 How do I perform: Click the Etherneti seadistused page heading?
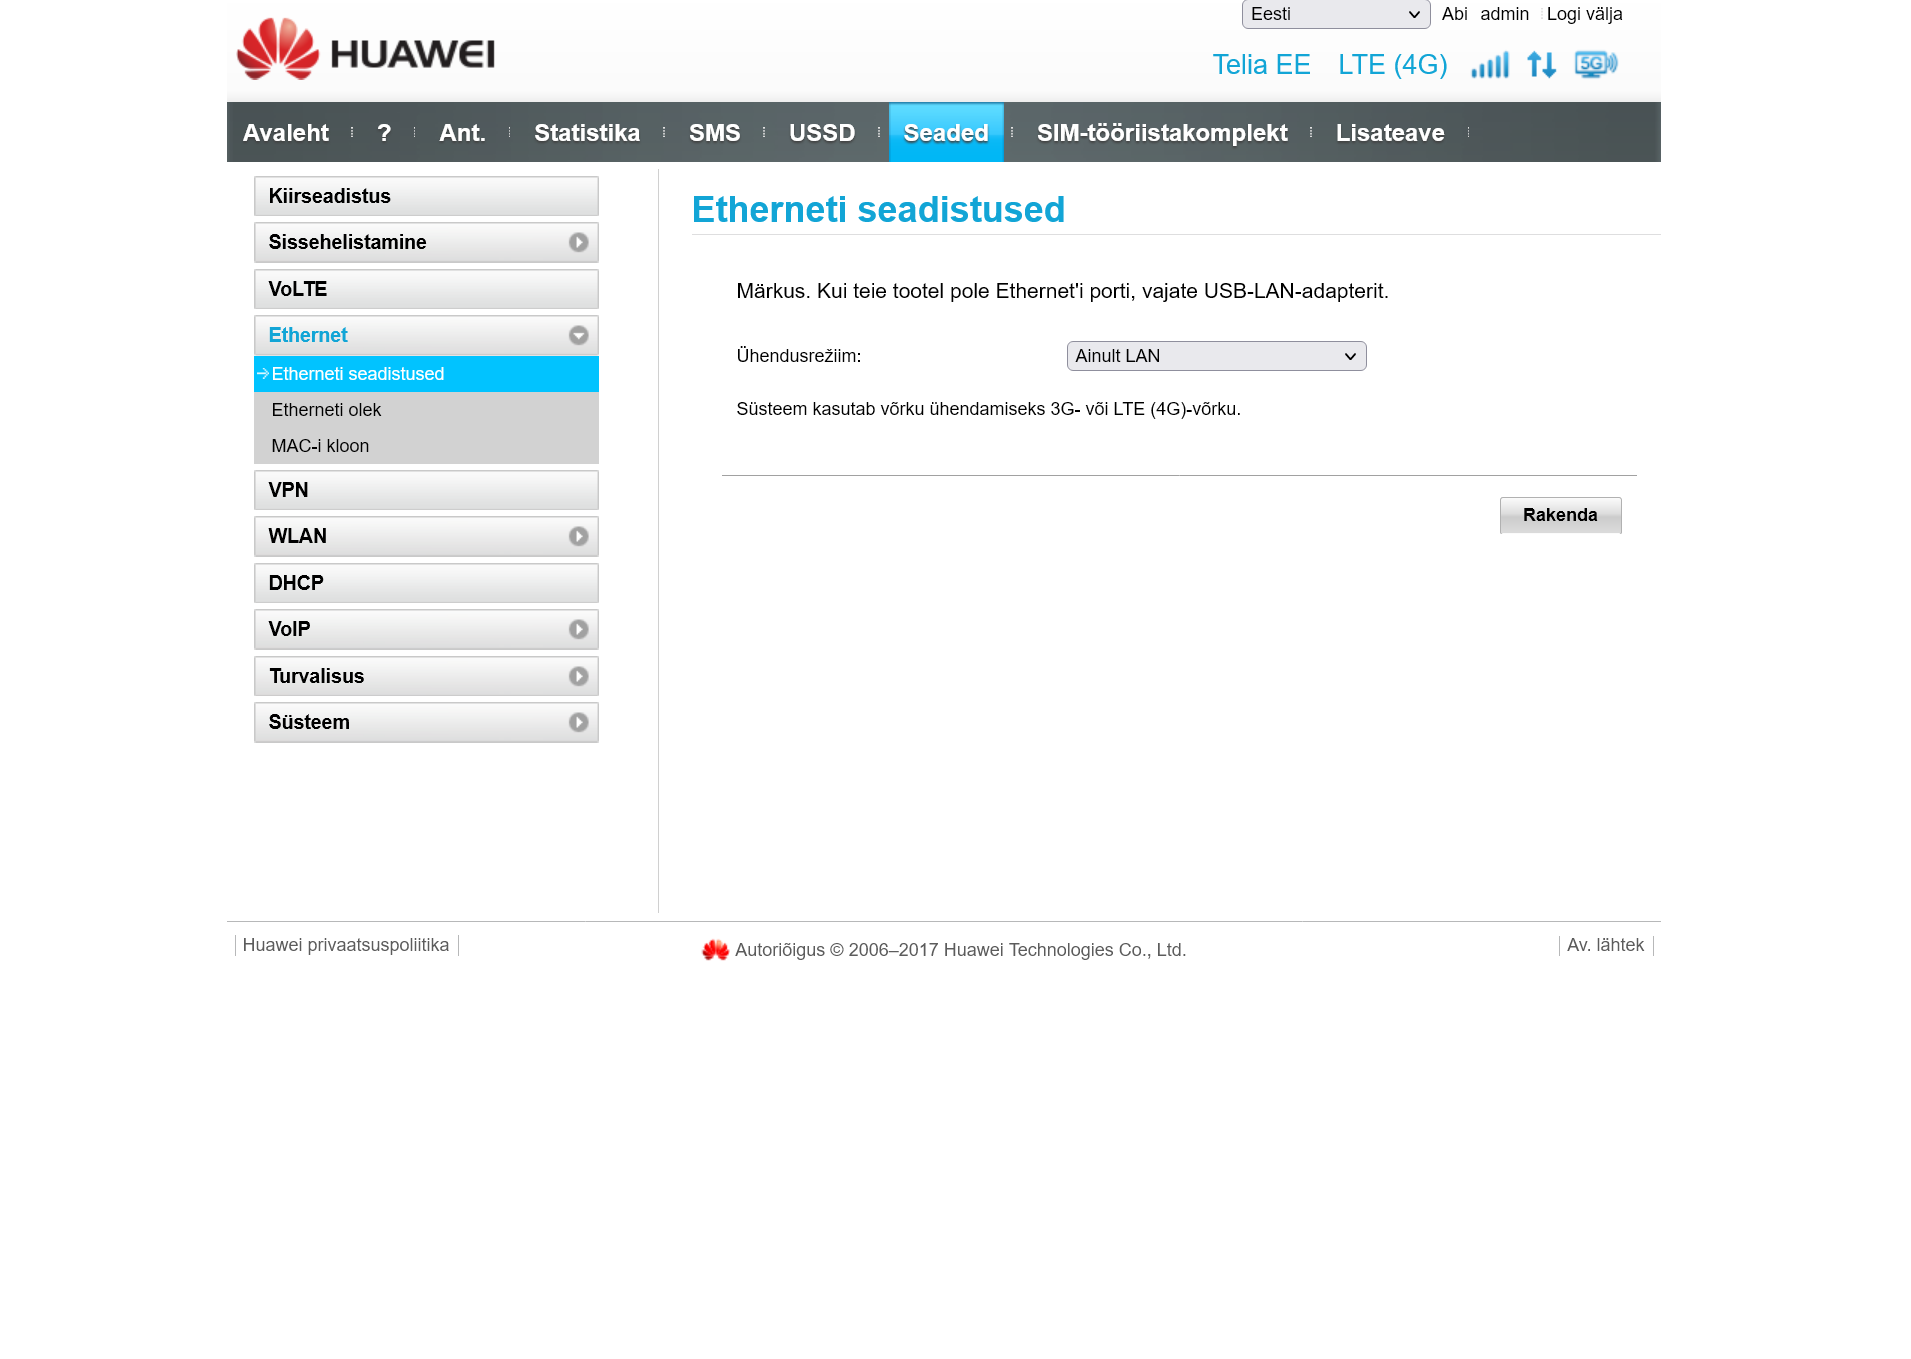[x=878, y=210]
